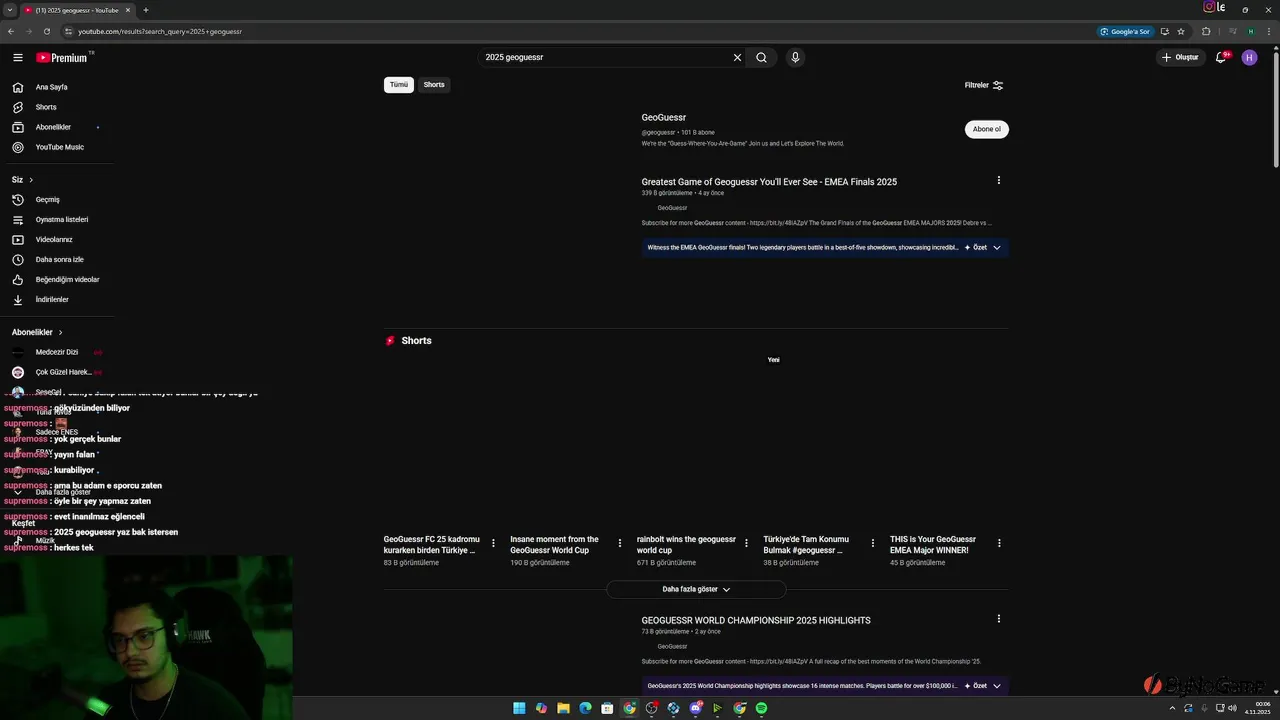Open 'Insane moment from the GeoGuessr World Cup'
This screenshot has height=720, width=1280.
(x=554, y=545)
